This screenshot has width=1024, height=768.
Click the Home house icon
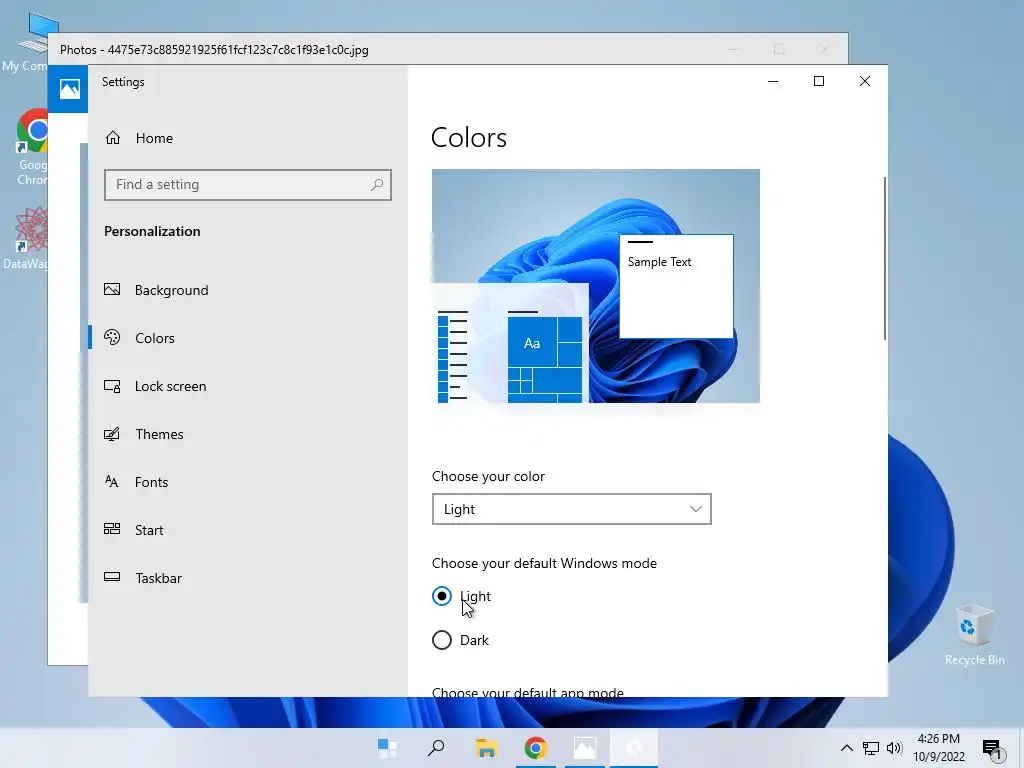(x=113, y=138)
